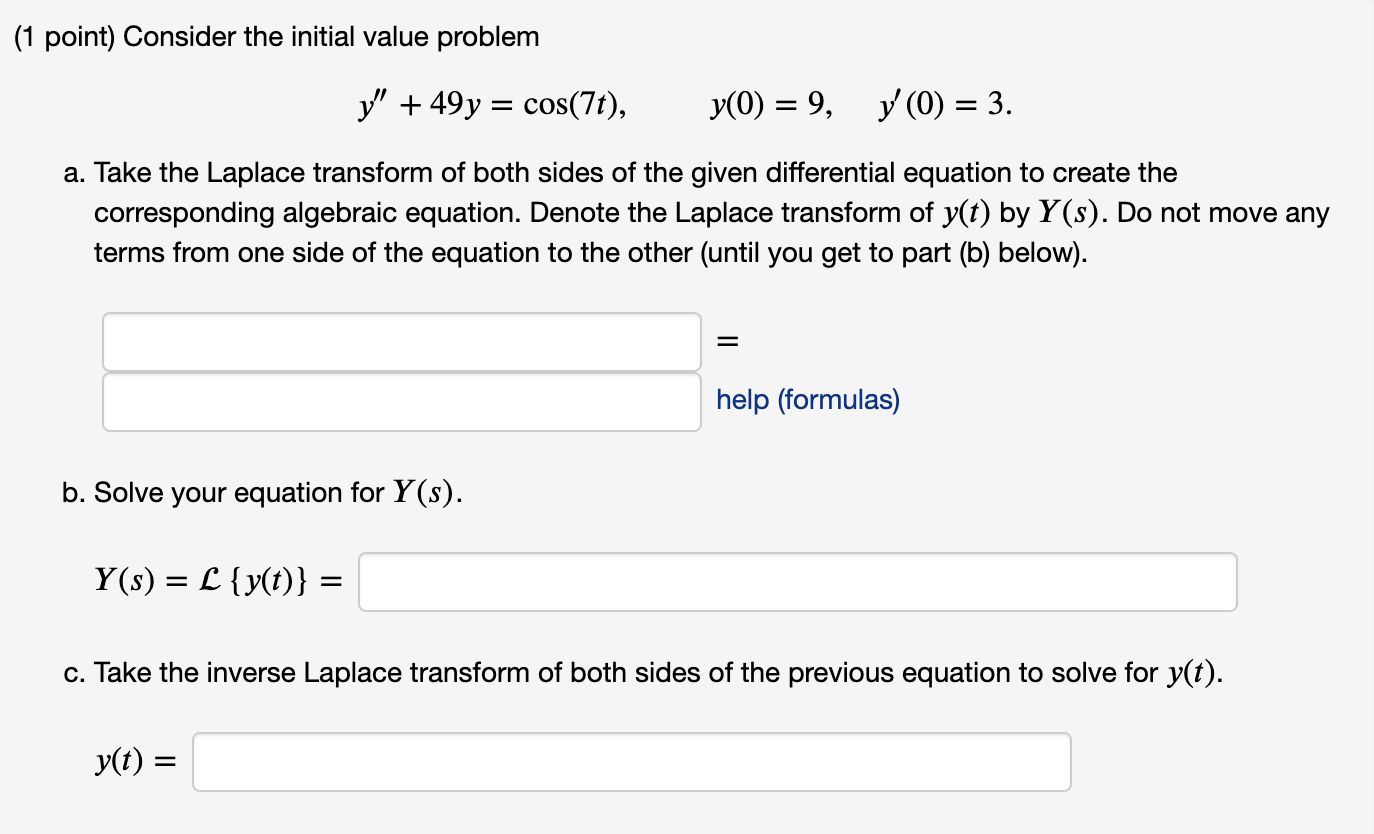Click the y(t) answer field in part c
1374x834 pixels.
pos(632,761)
